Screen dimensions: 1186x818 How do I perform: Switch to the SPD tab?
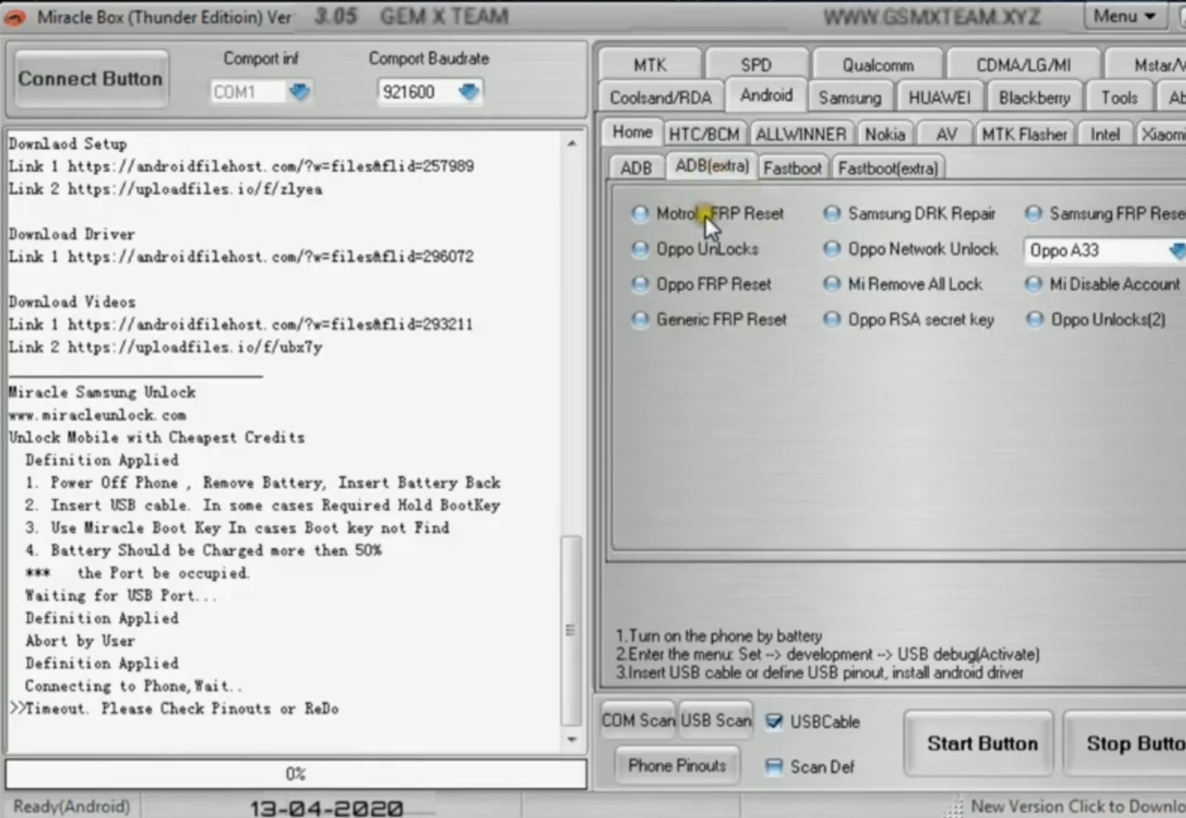coord(756,65)
